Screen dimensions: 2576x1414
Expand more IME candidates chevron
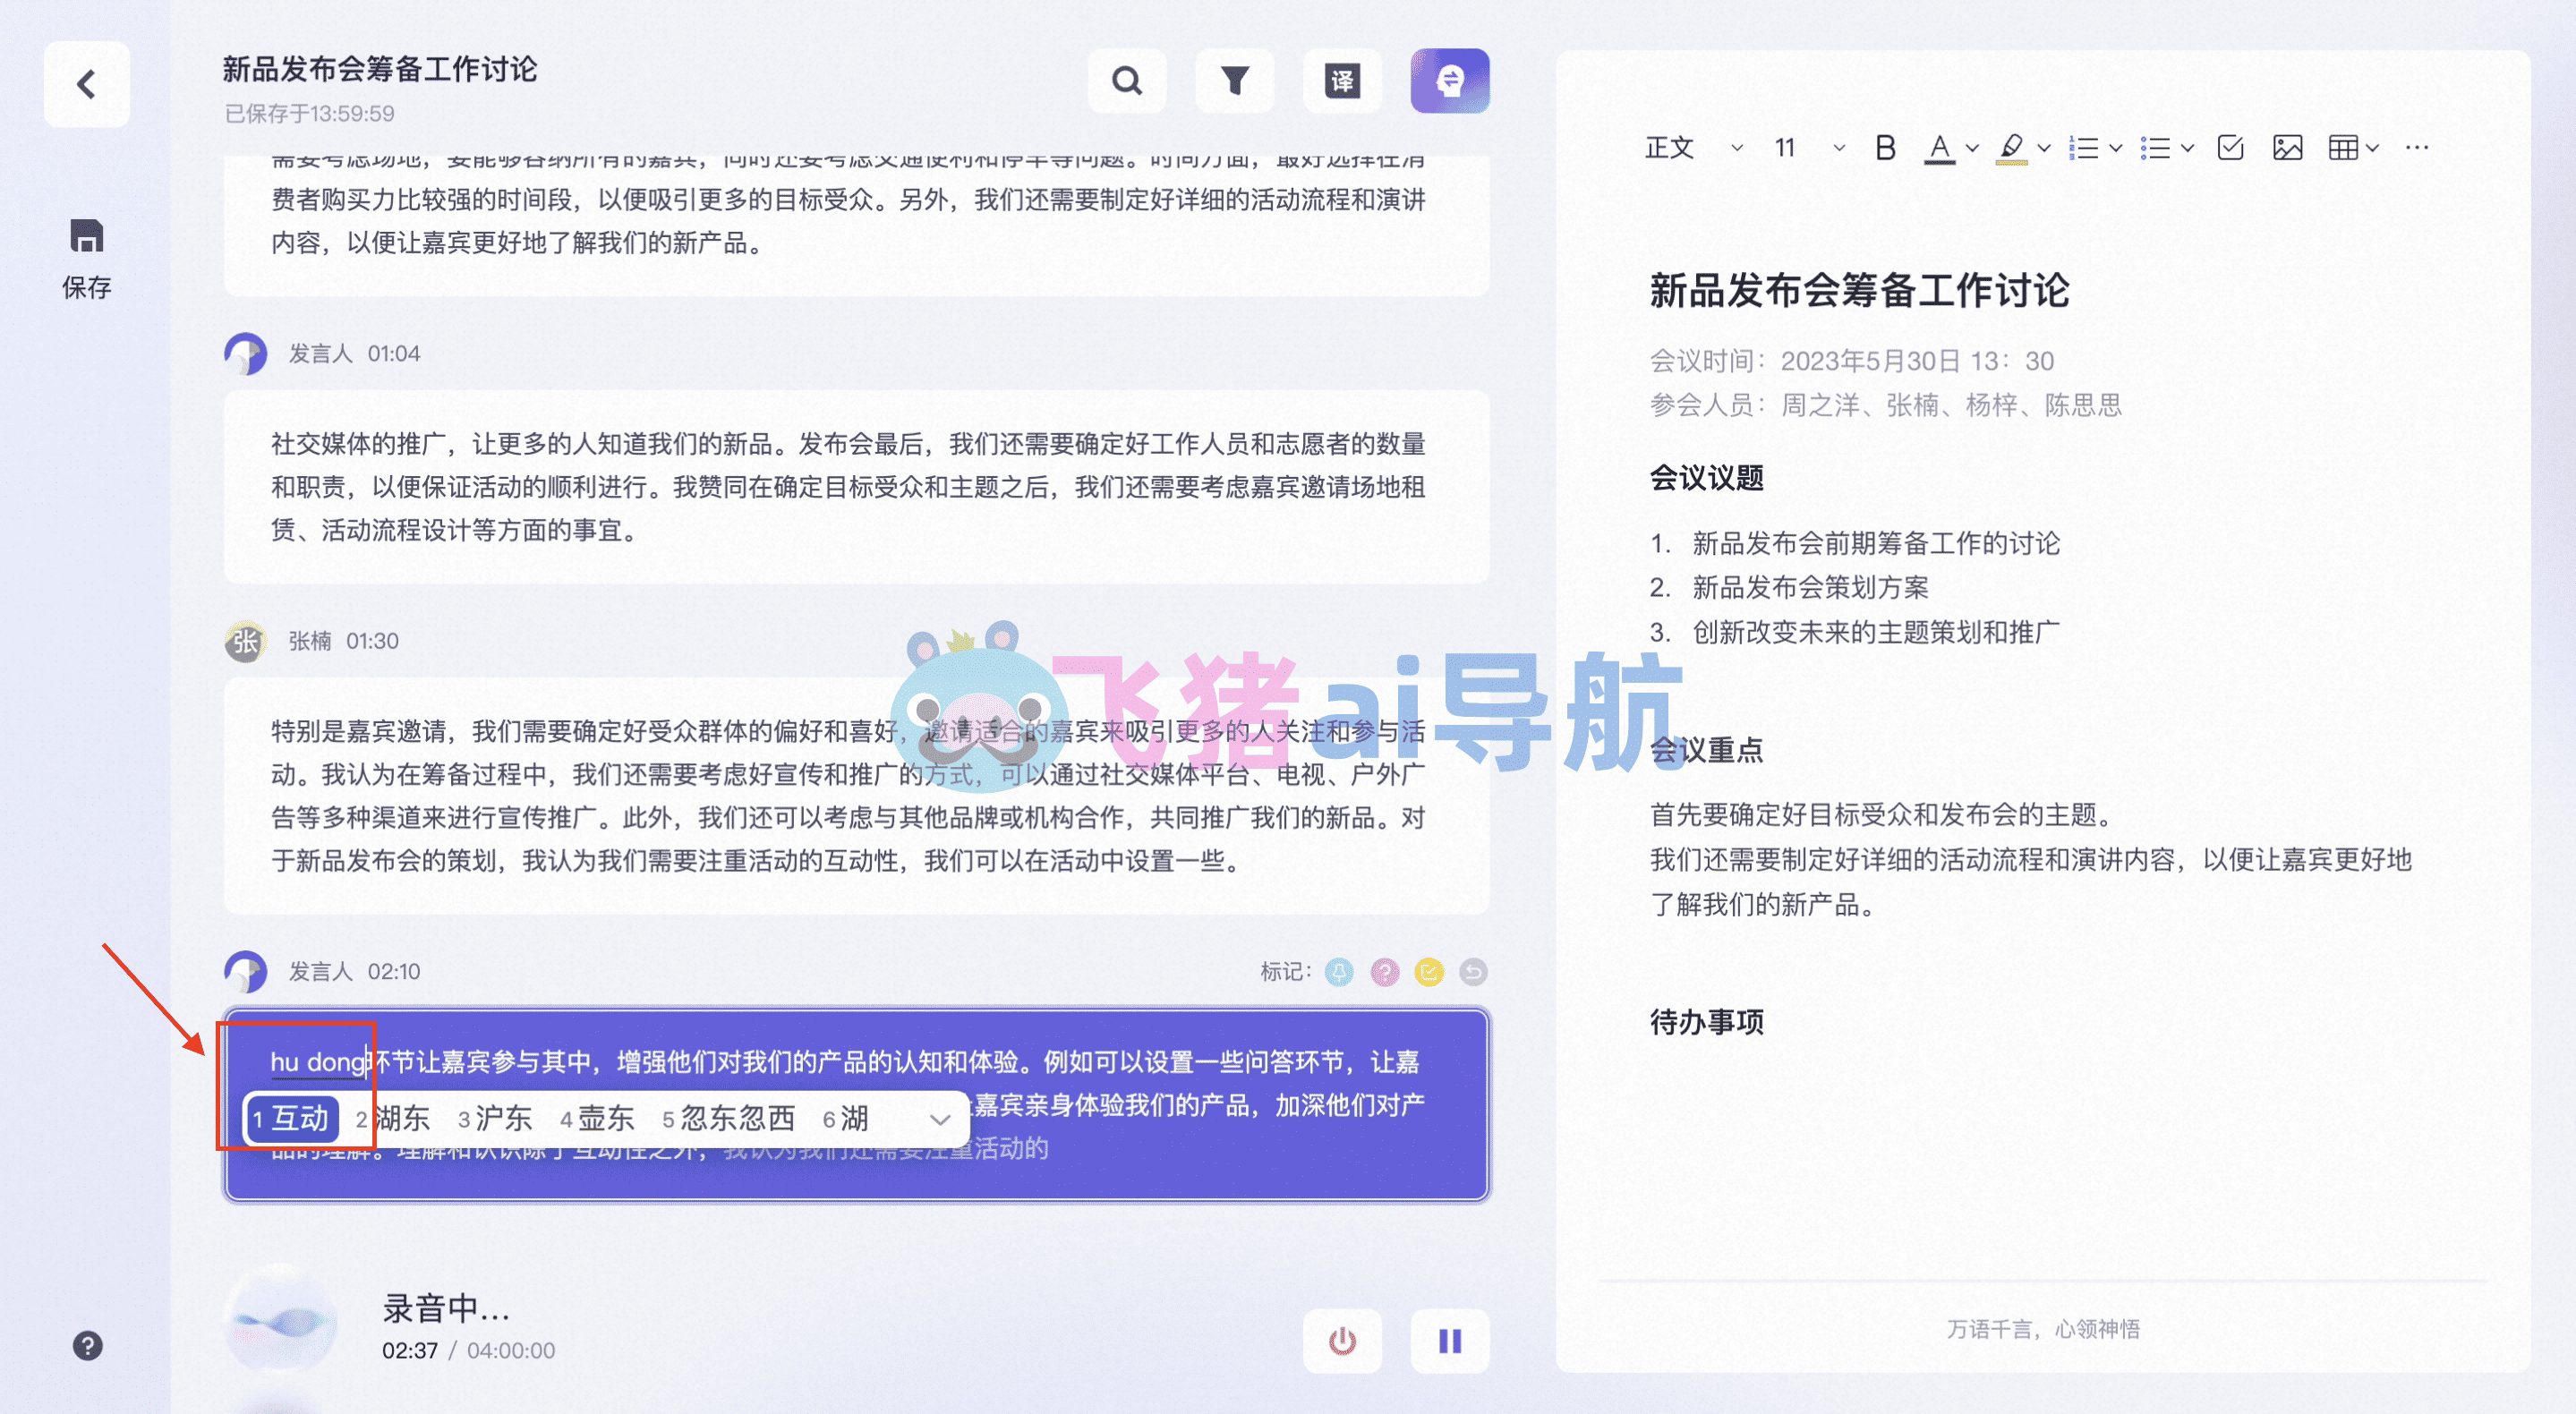[x=940, y=1119]
